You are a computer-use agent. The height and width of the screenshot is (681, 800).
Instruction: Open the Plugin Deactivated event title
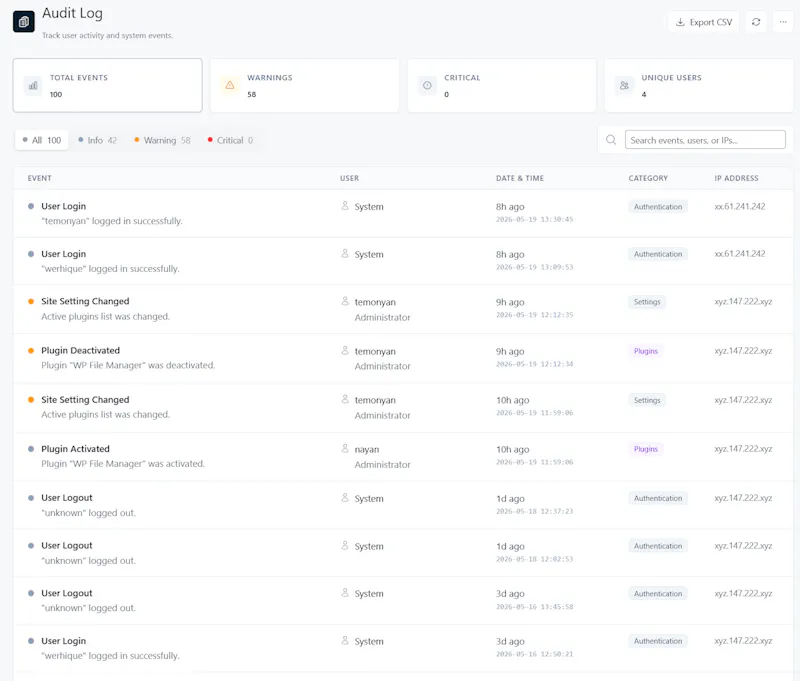click(x=81, y=350)
